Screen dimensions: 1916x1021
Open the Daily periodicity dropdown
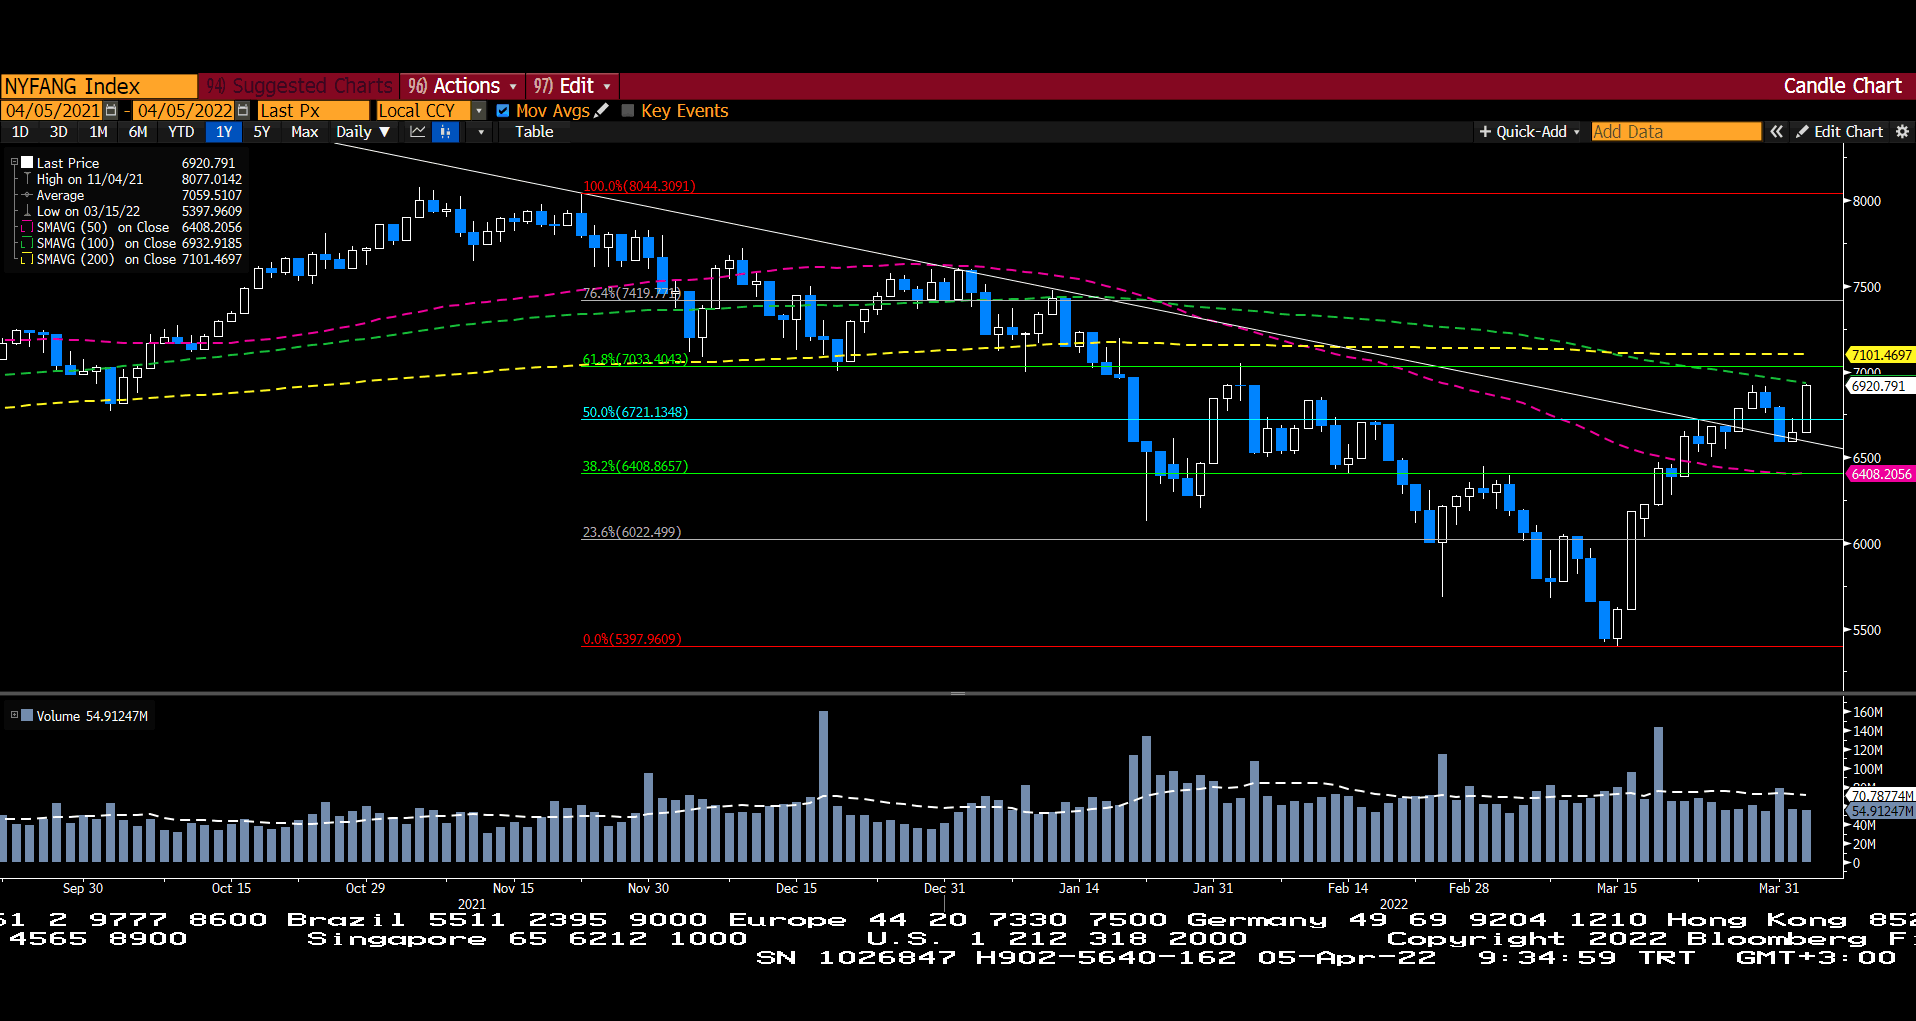[x=363, y=132]
